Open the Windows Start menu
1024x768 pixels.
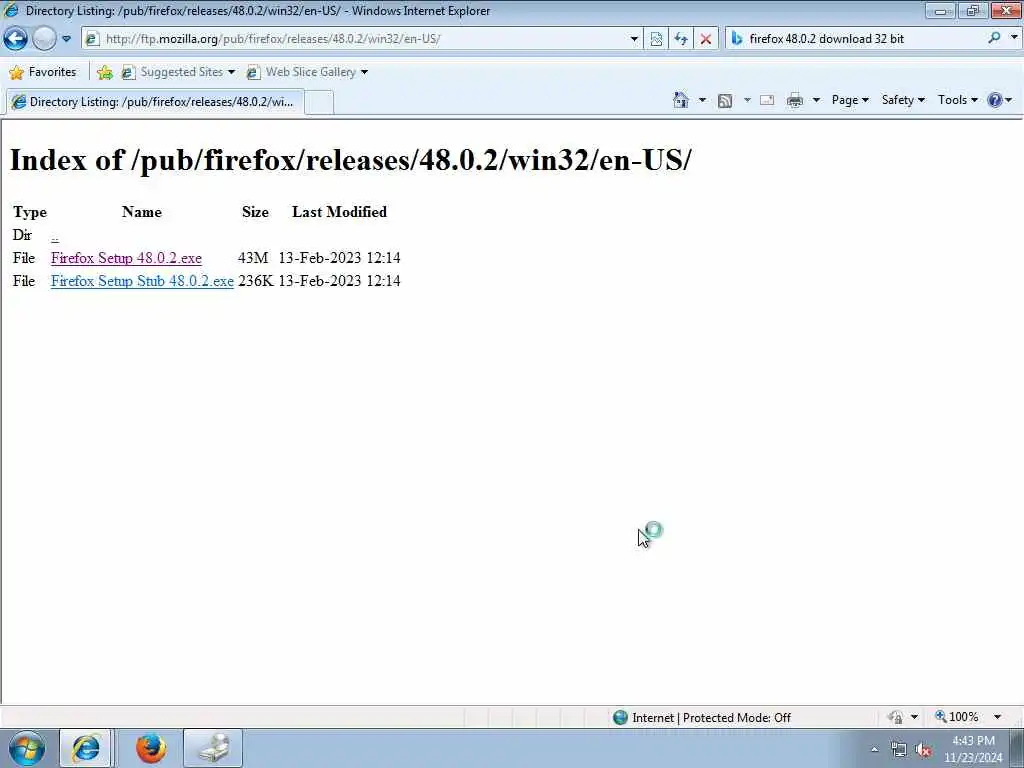click(x=27, y=748)
